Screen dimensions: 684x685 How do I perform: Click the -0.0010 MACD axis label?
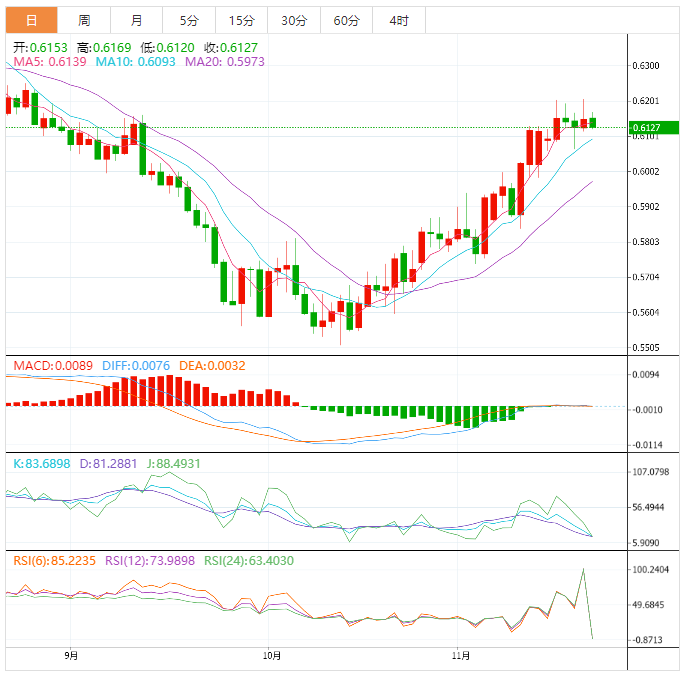(647, 410)
